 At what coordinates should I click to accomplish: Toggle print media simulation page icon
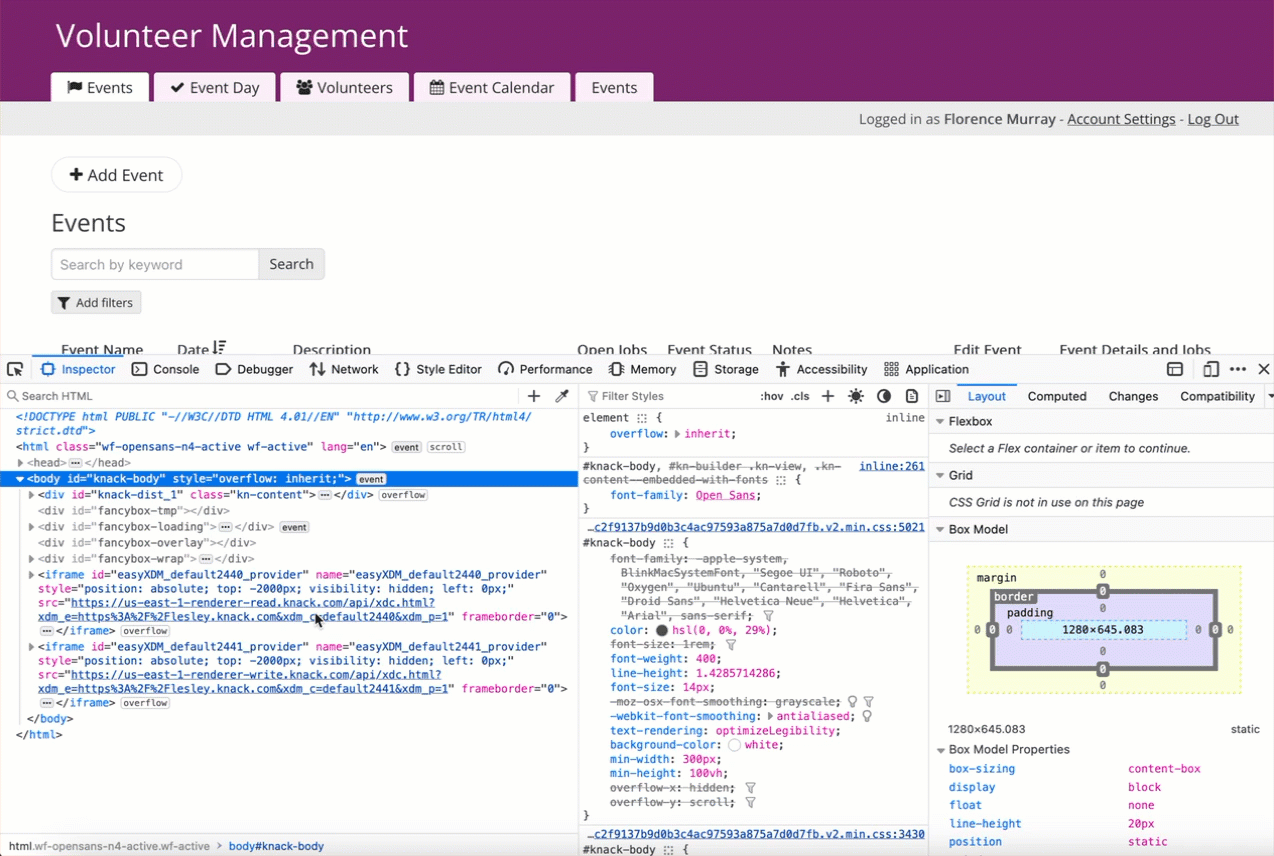point(912,396)
